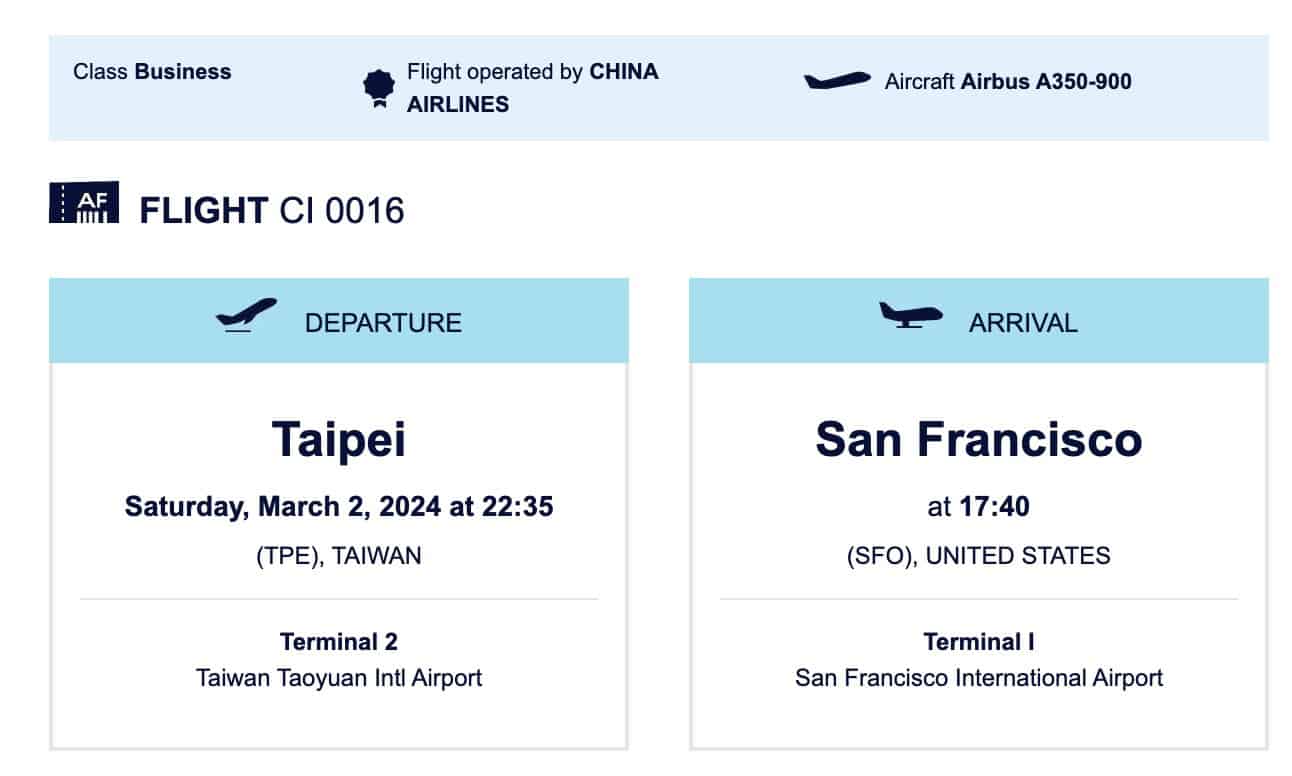The image size is (1292, 776).
Task: Click the operated-by badge icon
Action: (x=378, y=88)
